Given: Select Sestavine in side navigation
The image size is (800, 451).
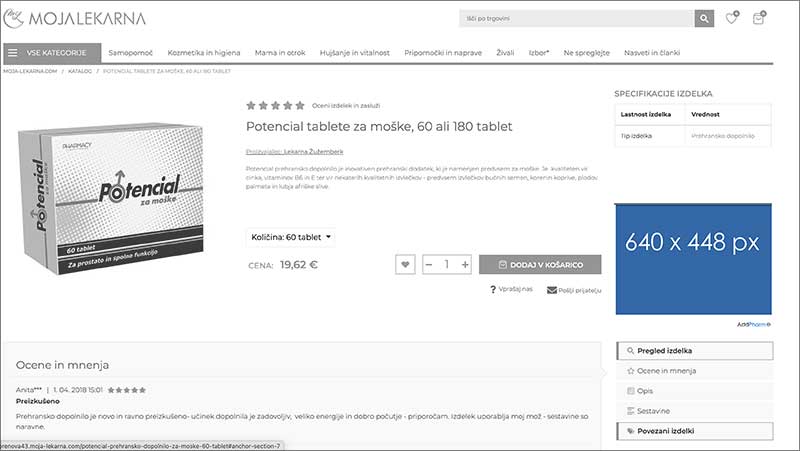Looking at the screenshot, I should point(694,411).
